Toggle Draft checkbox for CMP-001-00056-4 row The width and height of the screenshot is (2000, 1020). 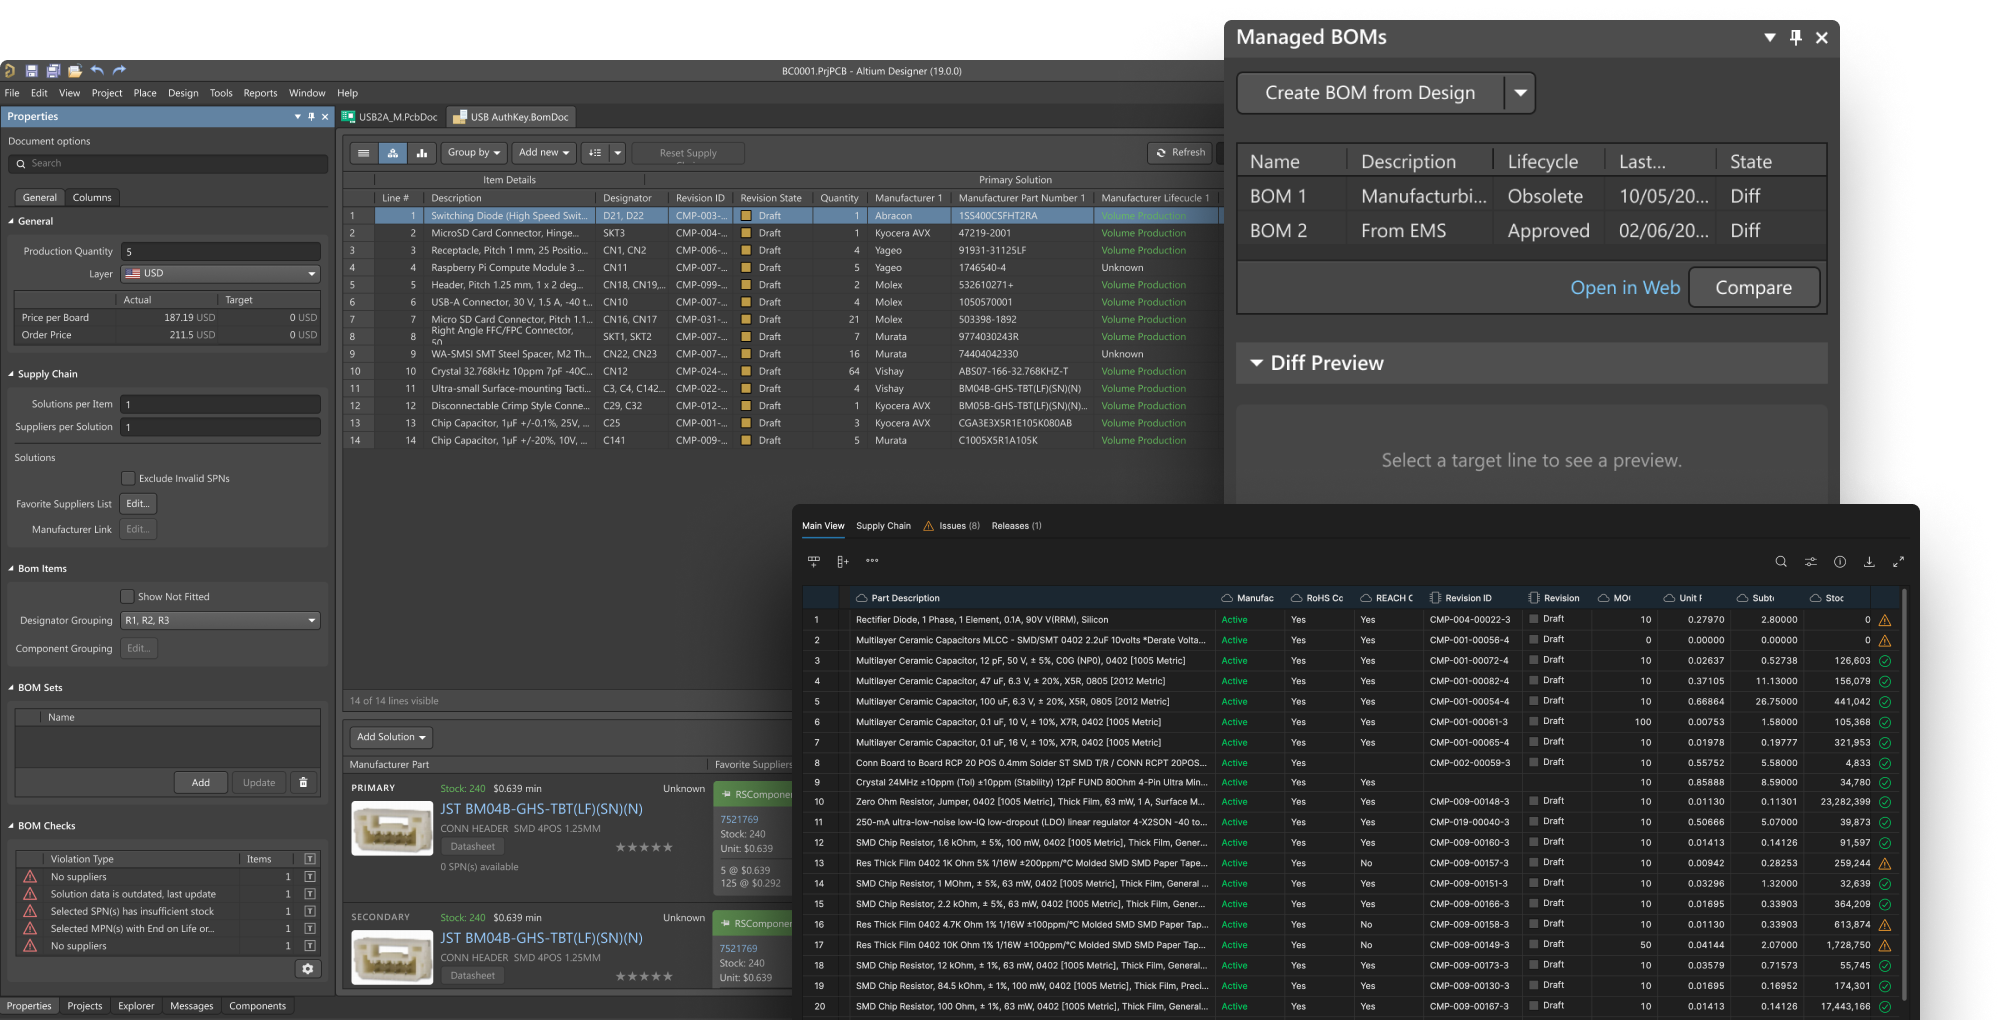1533,639
